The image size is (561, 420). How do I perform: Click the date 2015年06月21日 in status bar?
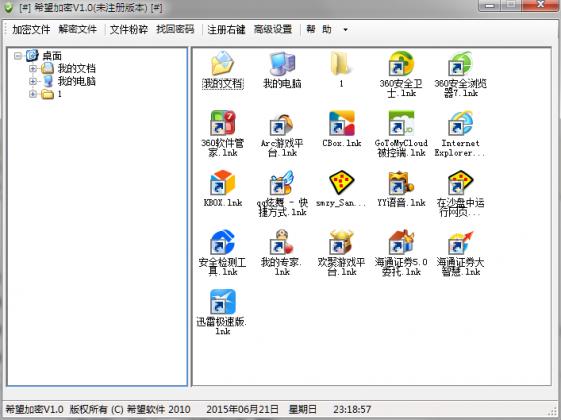coord(242,409)
